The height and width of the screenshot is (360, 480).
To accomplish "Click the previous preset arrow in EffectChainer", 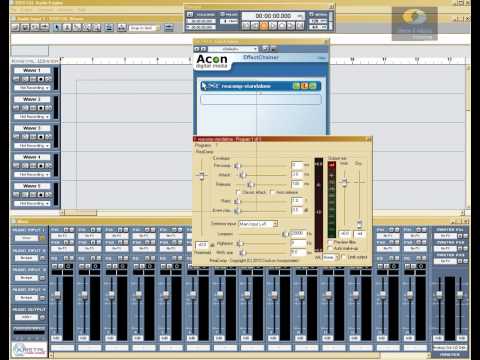I will click(x=197, y=49).
